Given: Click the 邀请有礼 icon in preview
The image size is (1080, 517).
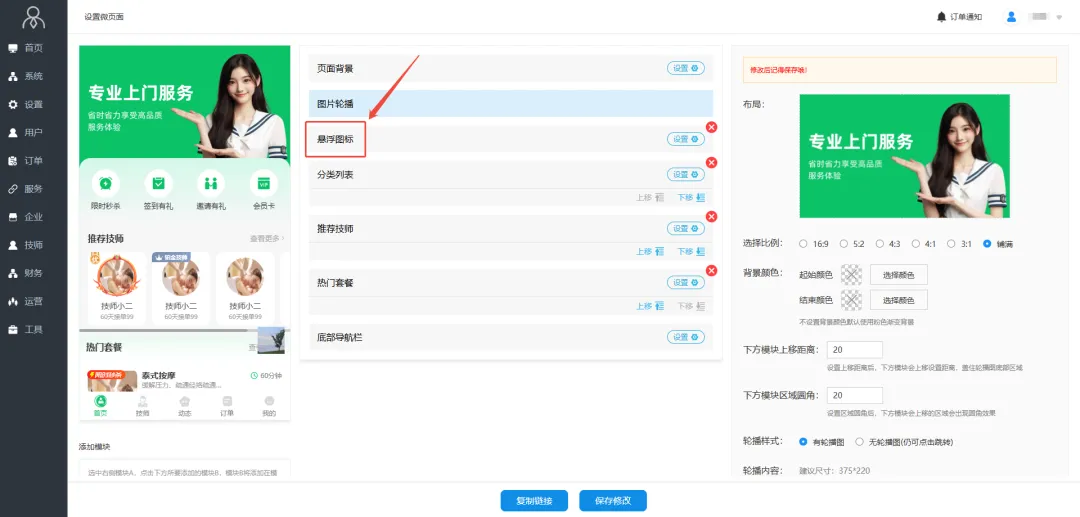Looking at the screenshot, I should pyautogui.click(x=211, y=183).
